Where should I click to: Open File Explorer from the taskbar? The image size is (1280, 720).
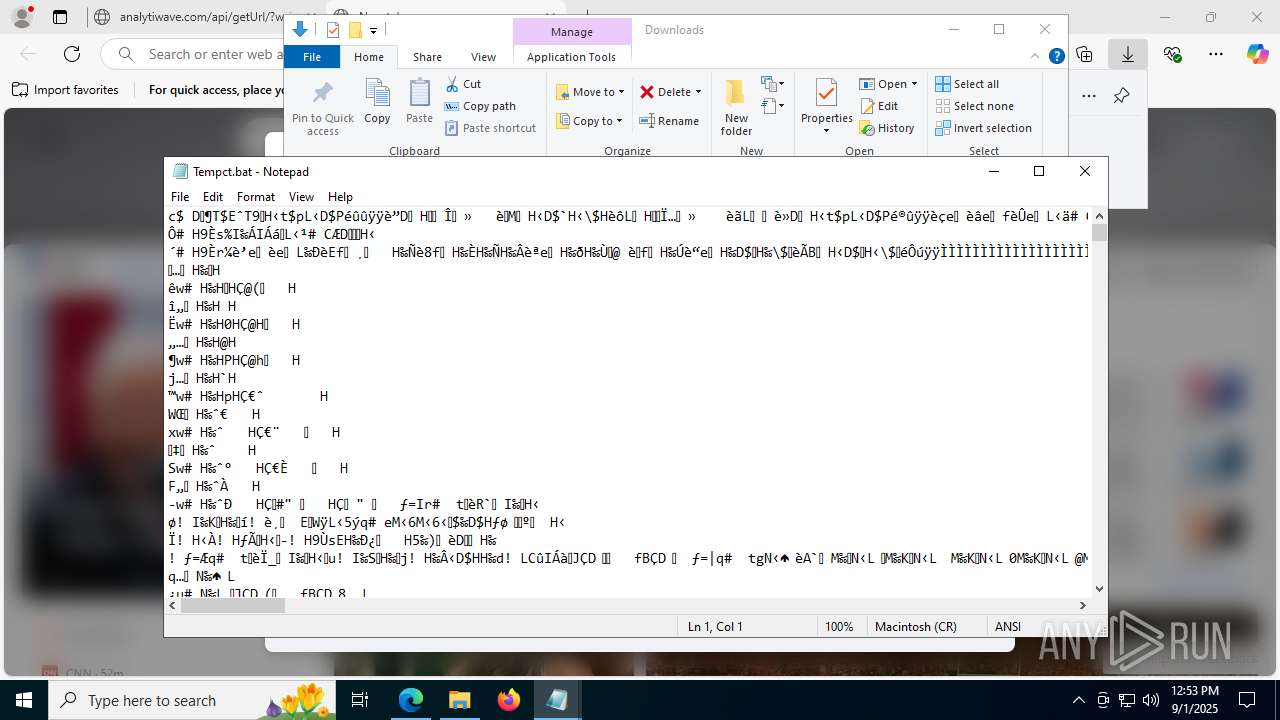click(x=459, y=700)
